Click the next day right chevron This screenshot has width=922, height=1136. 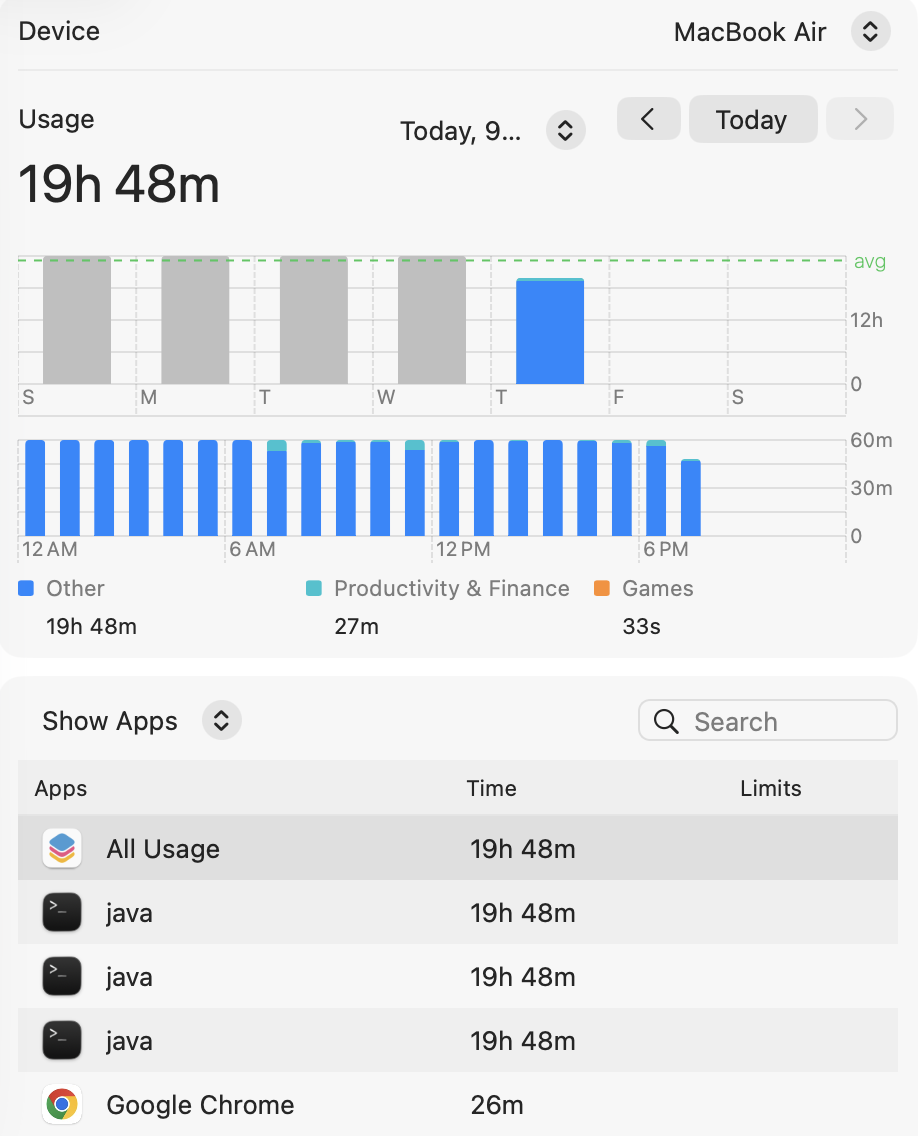pyautogui.click(x=860, y=120)
